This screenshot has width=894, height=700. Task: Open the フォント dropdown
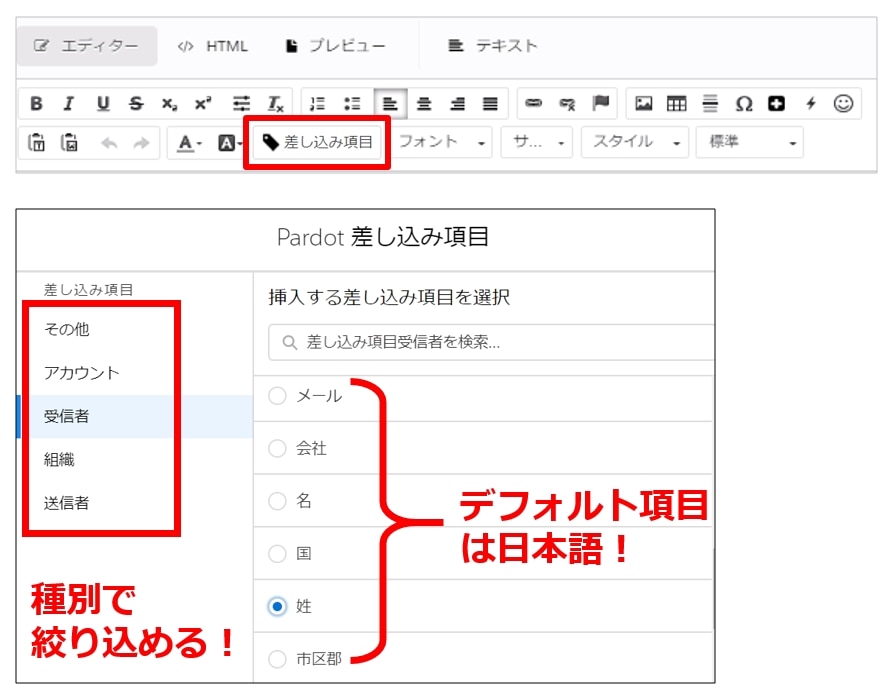tap(442, 142)
